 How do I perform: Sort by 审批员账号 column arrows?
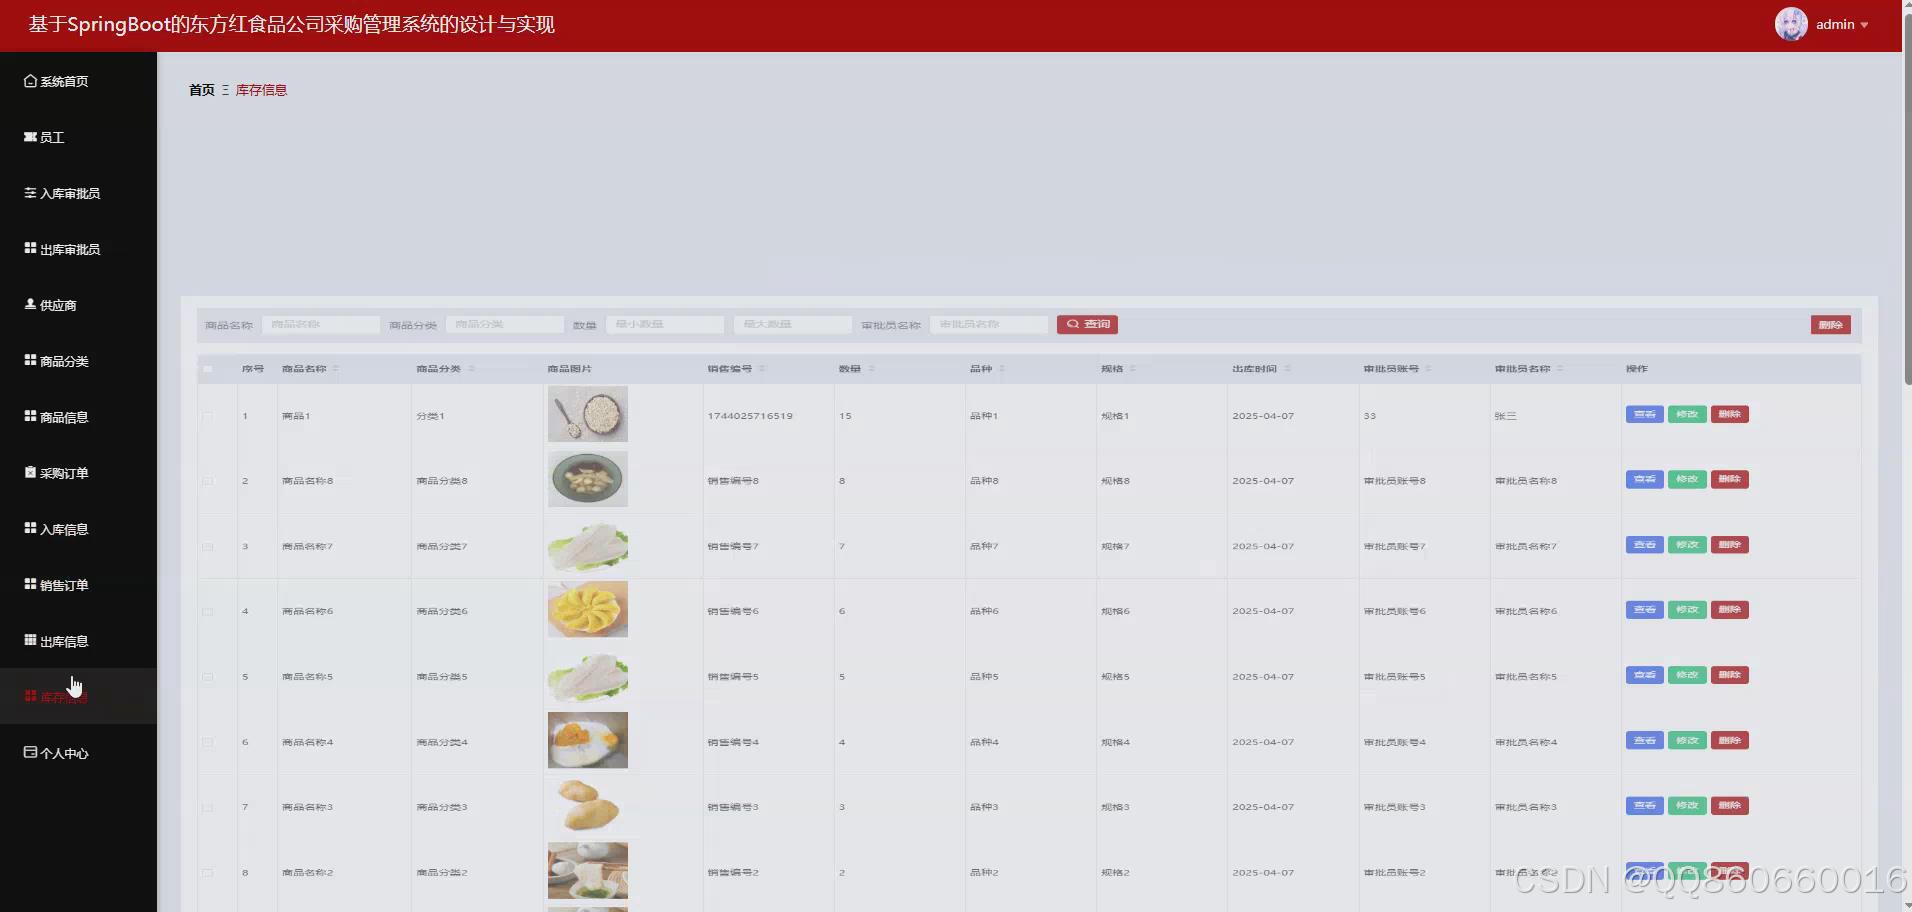1429,369
